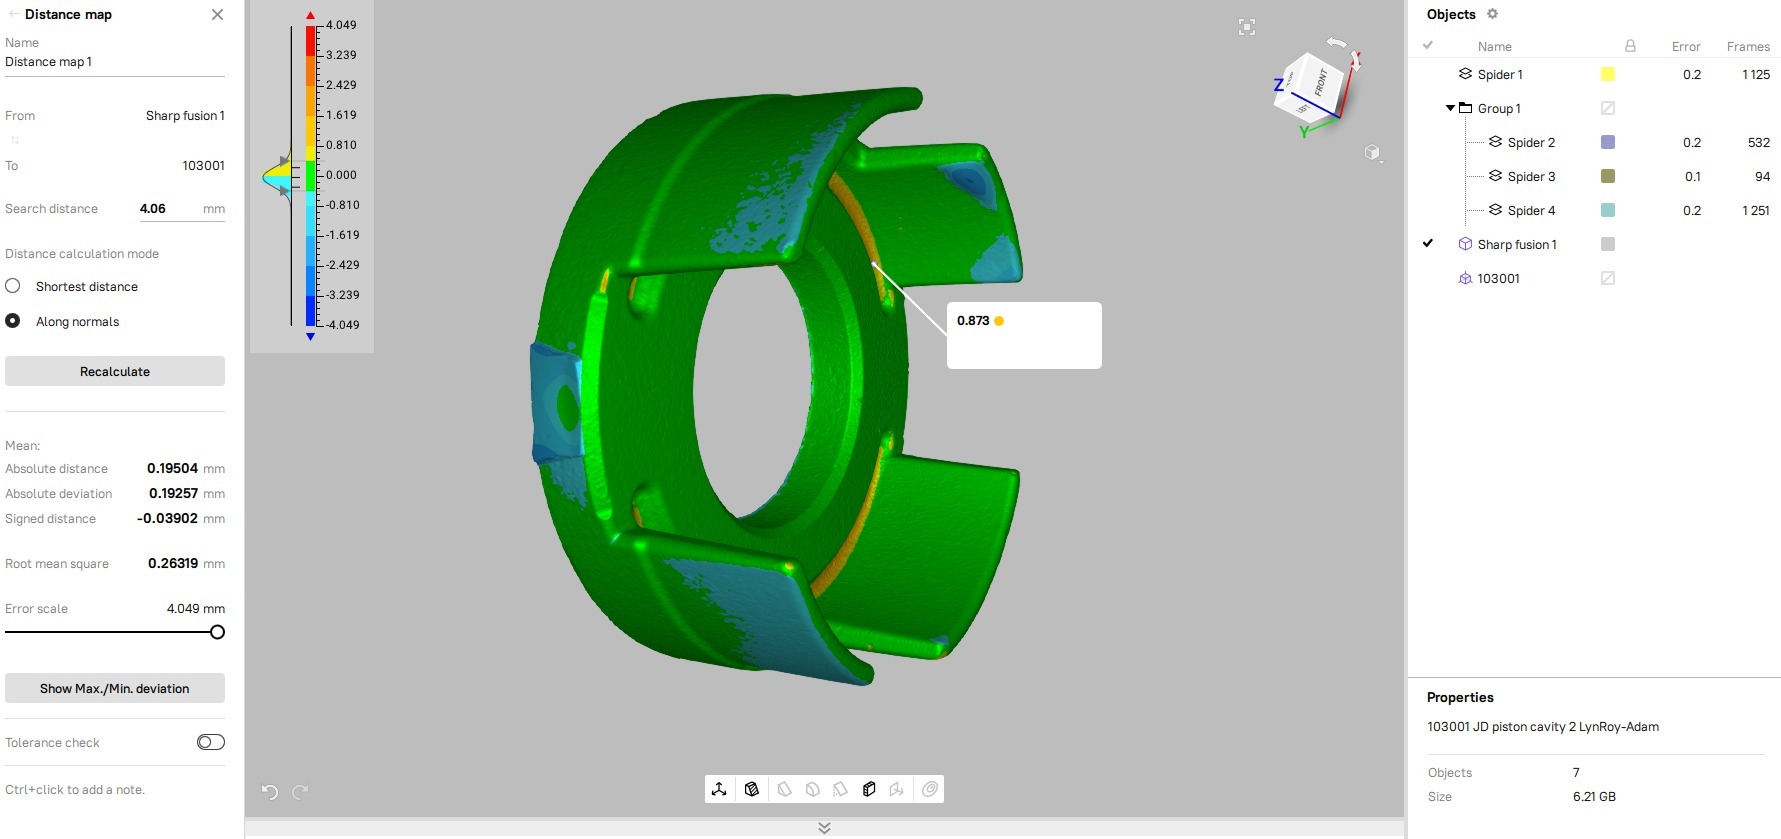Click the back arrow beside Distance map
Image resolution: width=1781 pixels, height=839 pixels.
pos(13,14)
